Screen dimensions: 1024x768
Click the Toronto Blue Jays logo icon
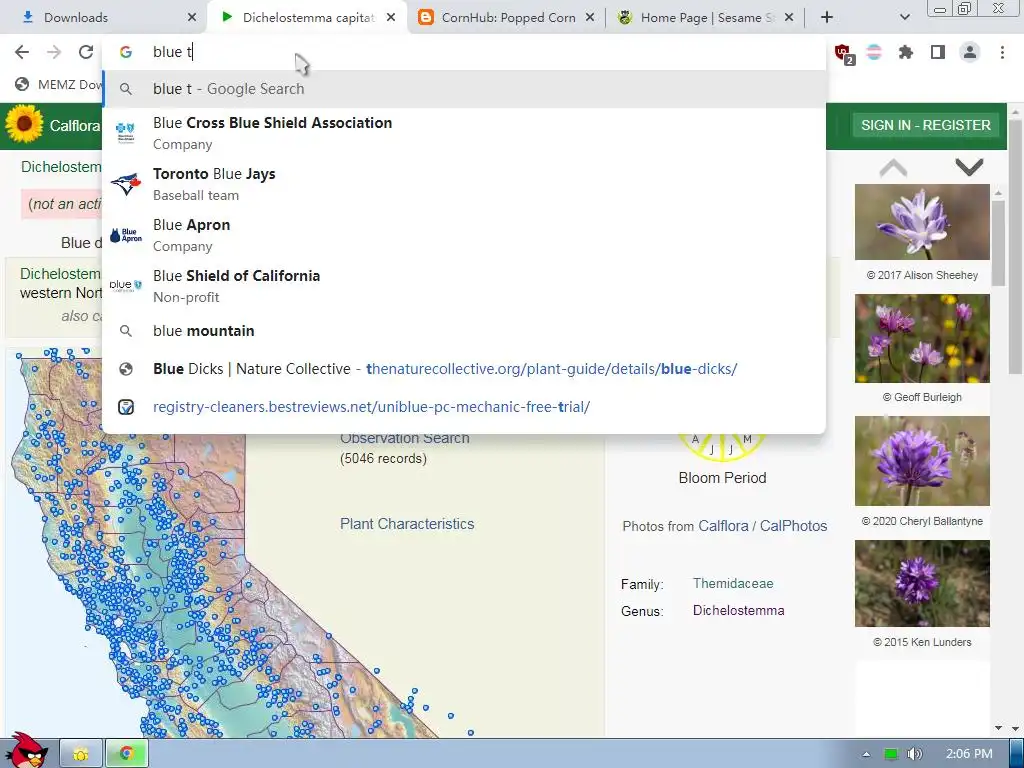(x=126, y=184)
